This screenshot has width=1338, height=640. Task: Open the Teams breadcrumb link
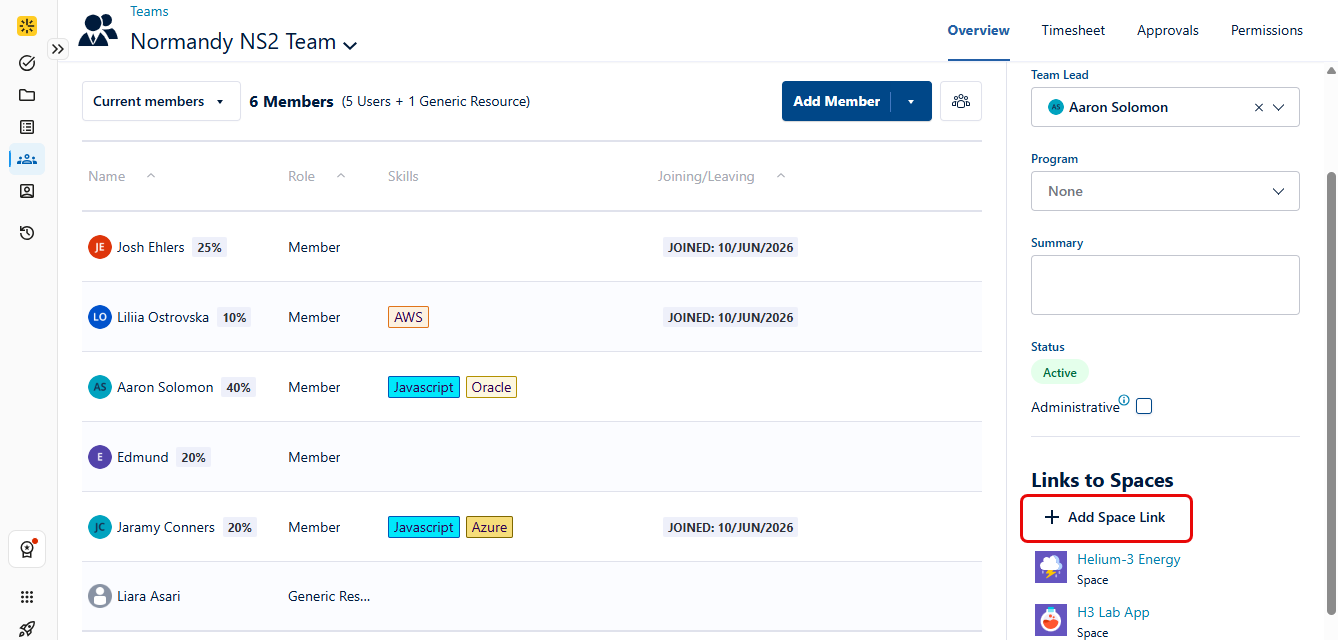pyautogui.click(x=150, y=12)
